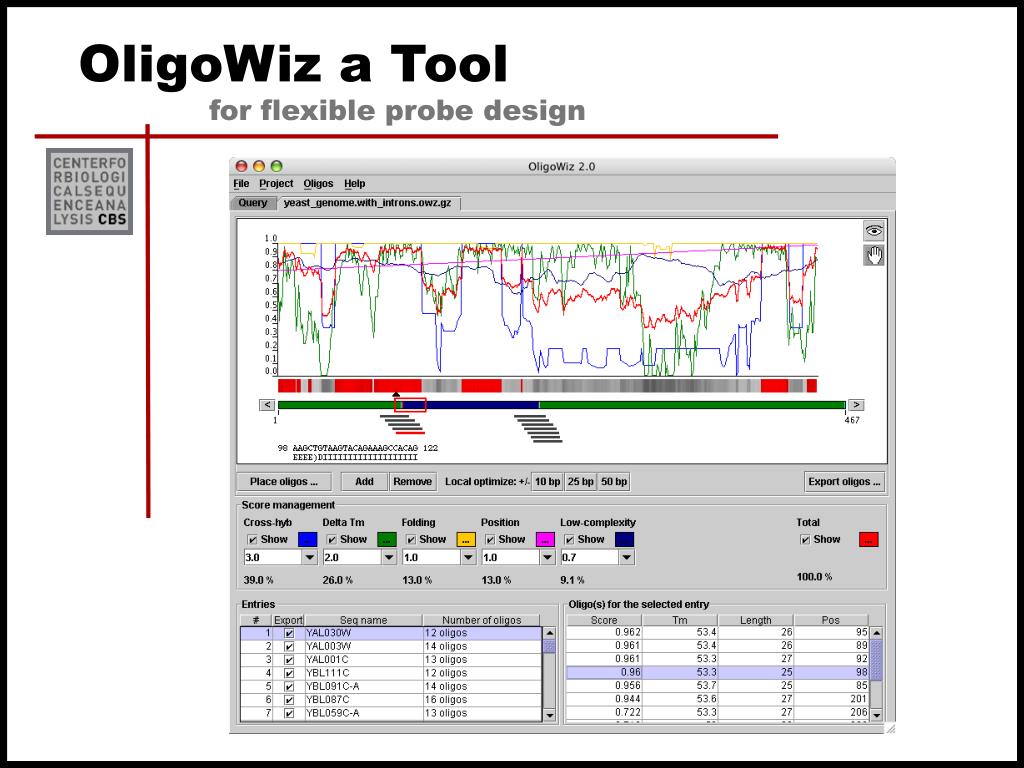Open Folding weight dropdown
Image resolution: width=1024 pixels, height=768 pixels.
tap(468, 558)
